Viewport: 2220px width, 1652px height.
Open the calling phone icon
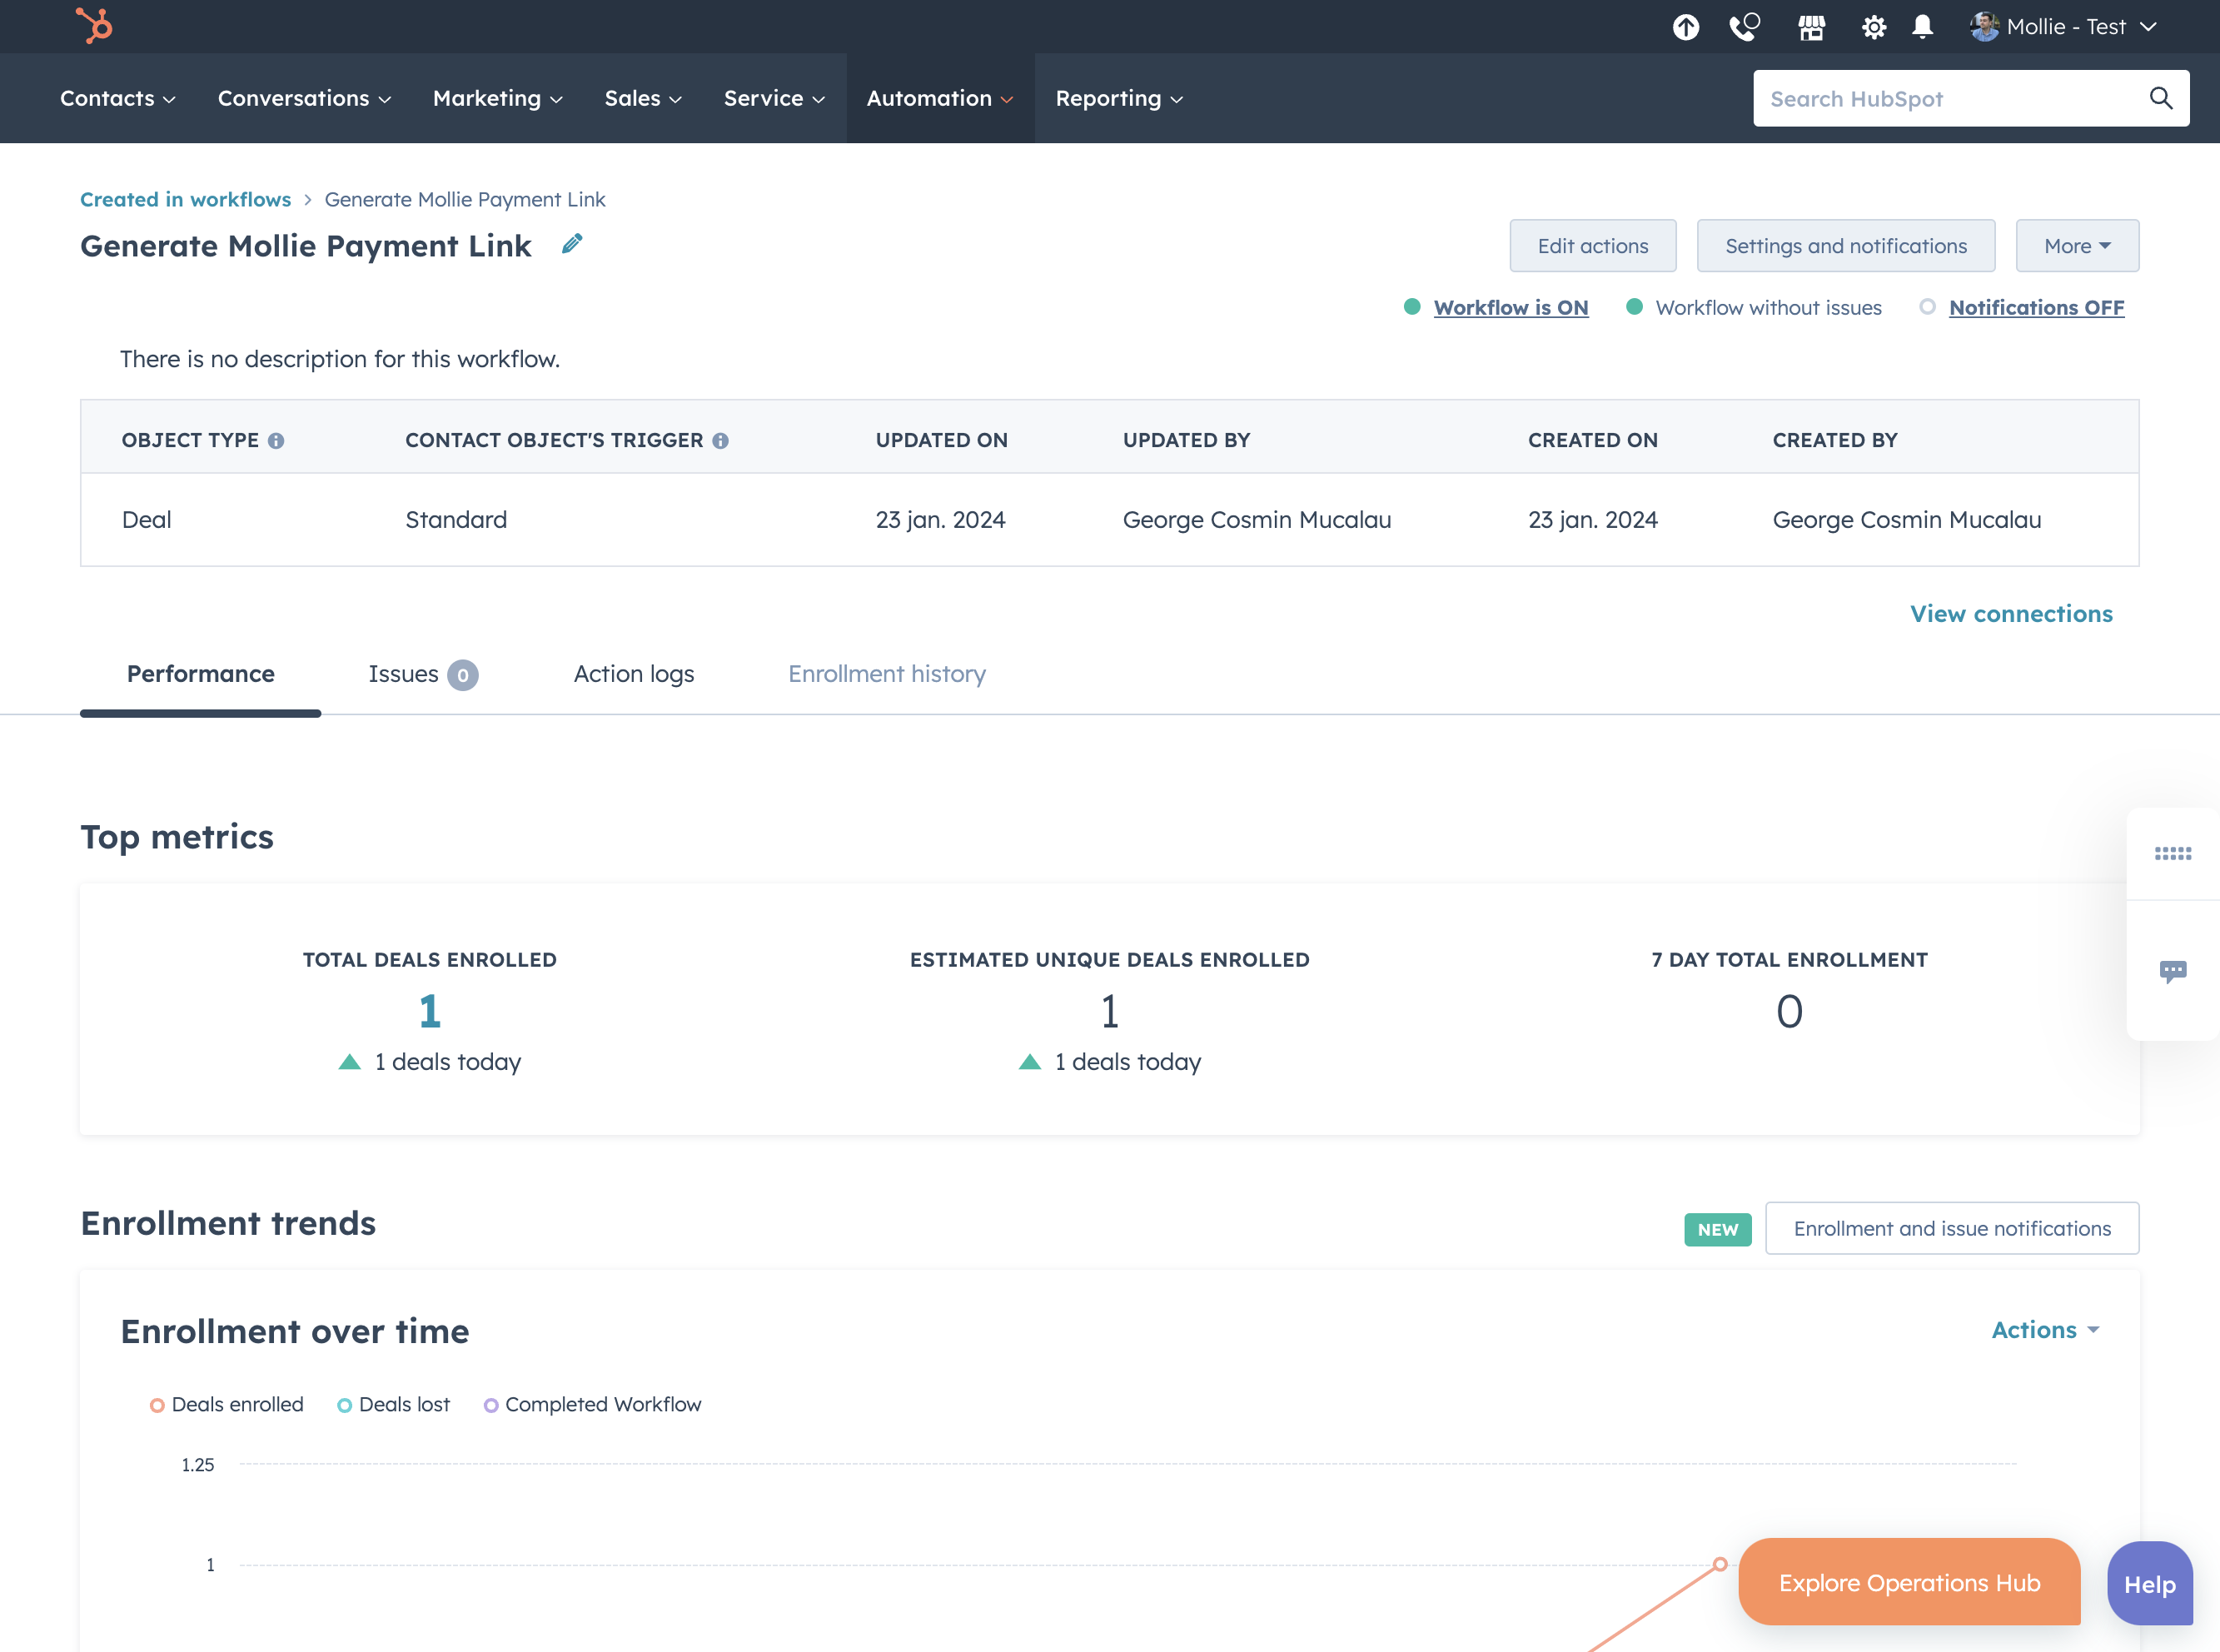[x=1745, y=27]
